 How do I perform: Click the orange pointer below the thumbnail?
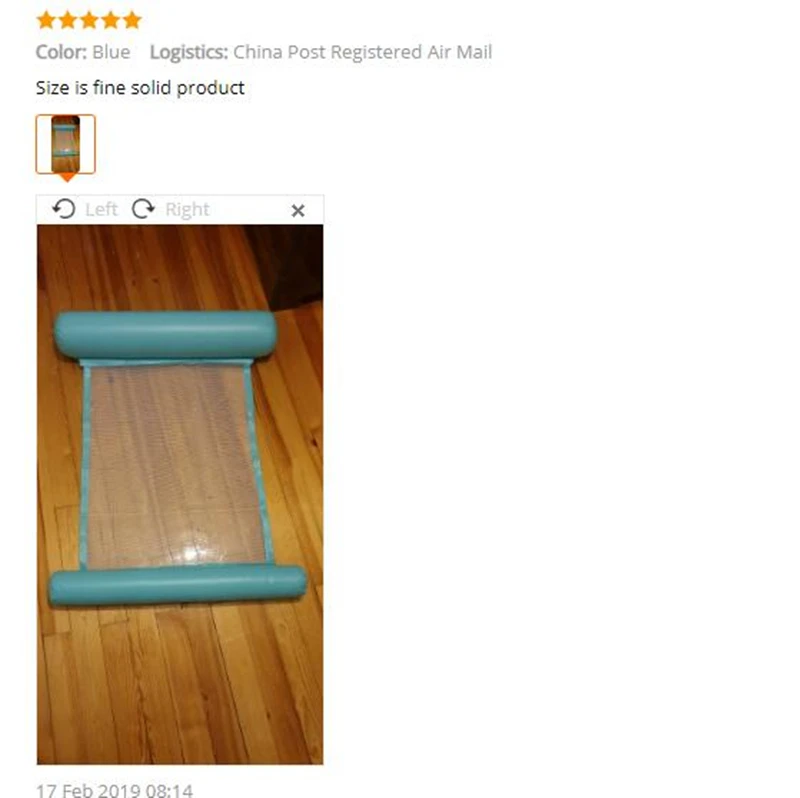(67, 178)
